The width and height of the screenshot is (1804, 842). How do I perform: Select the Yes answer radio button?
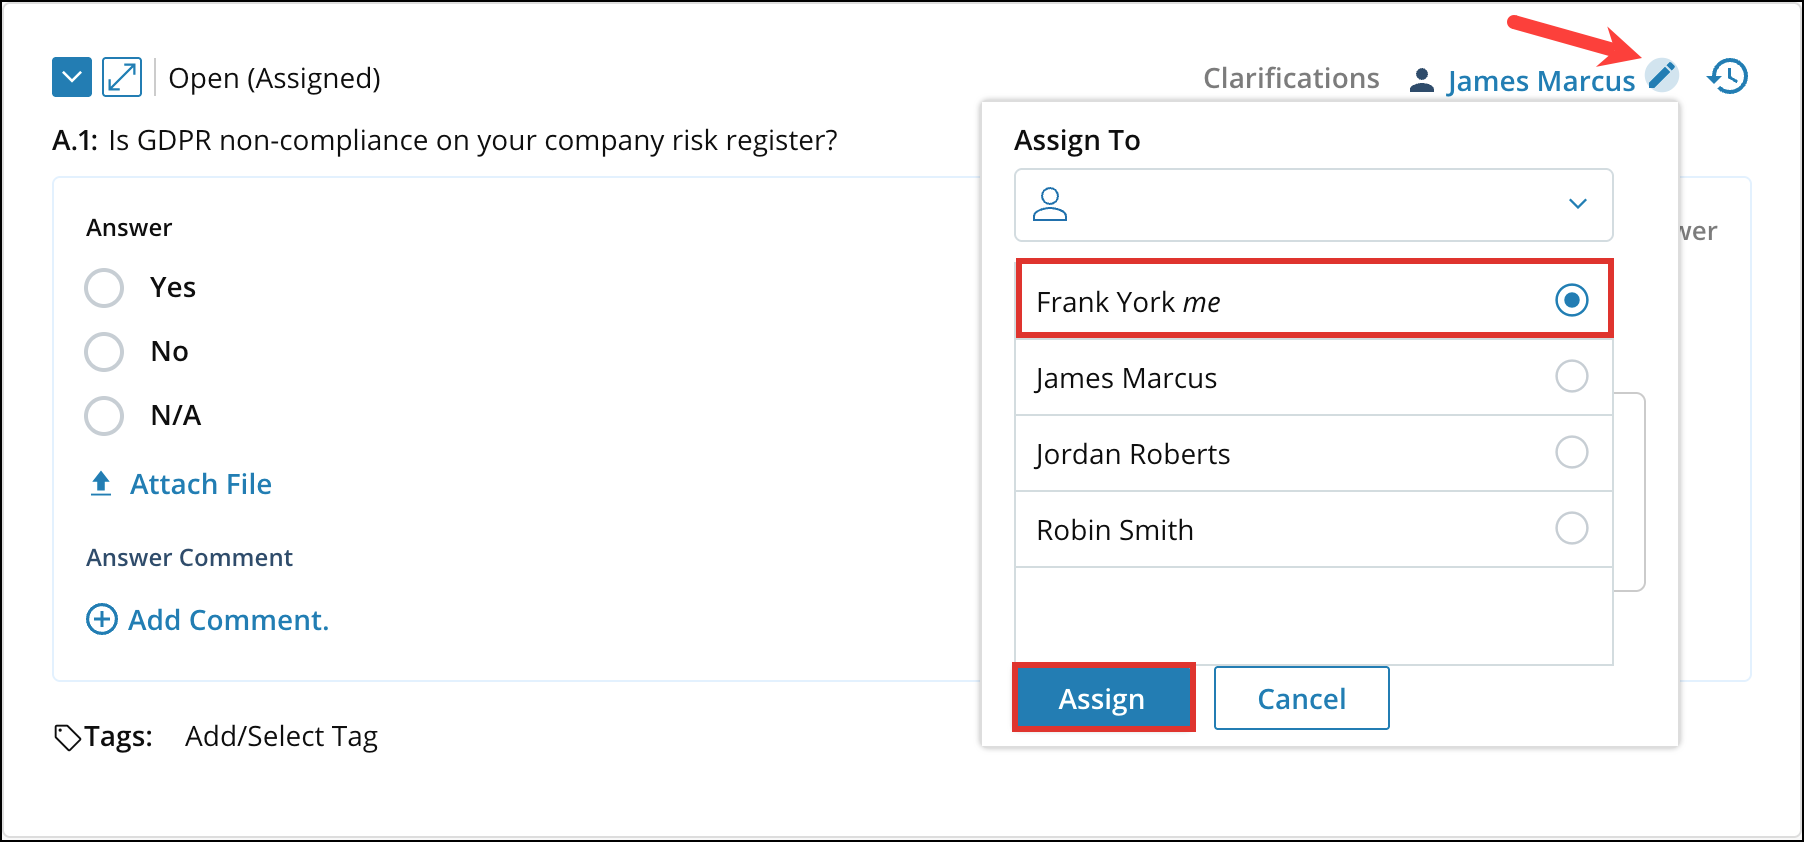pyautogui.click(x=104, y=288)
